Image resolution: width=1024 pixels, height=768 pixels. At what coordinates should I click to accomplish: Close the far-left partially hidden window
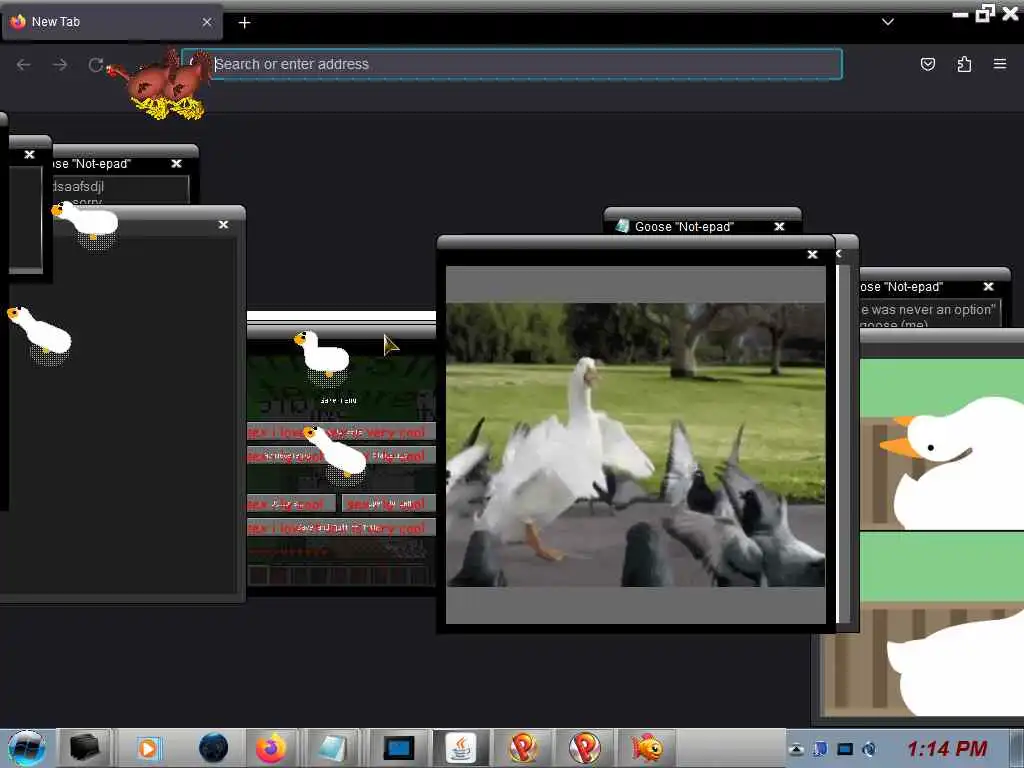[x=29, y=155]
